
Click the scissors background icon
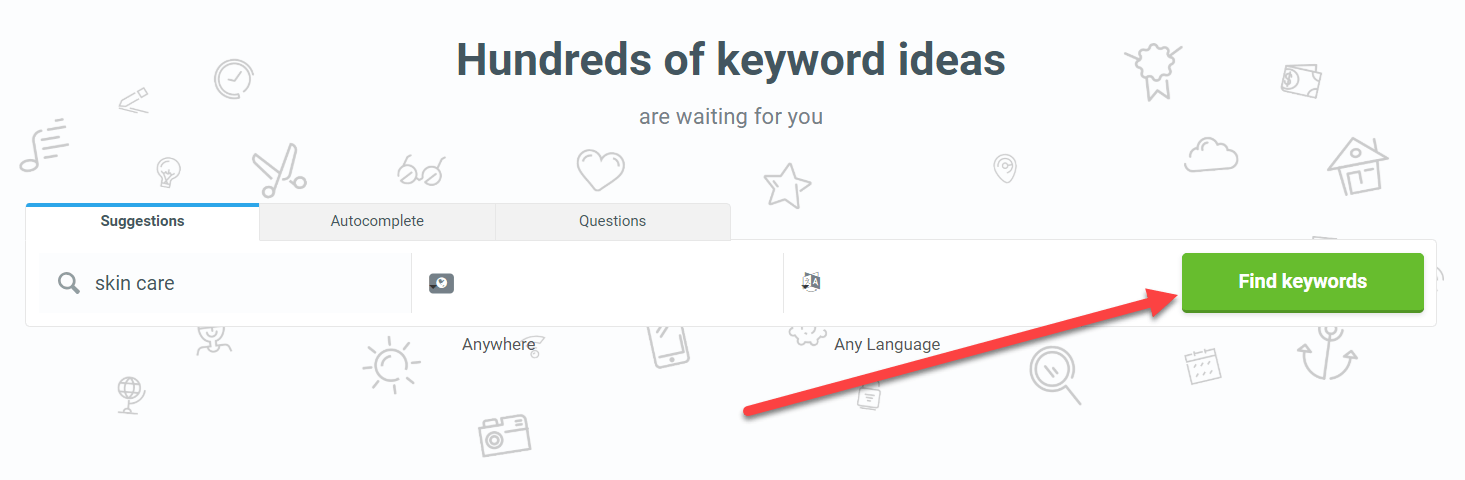278,170
